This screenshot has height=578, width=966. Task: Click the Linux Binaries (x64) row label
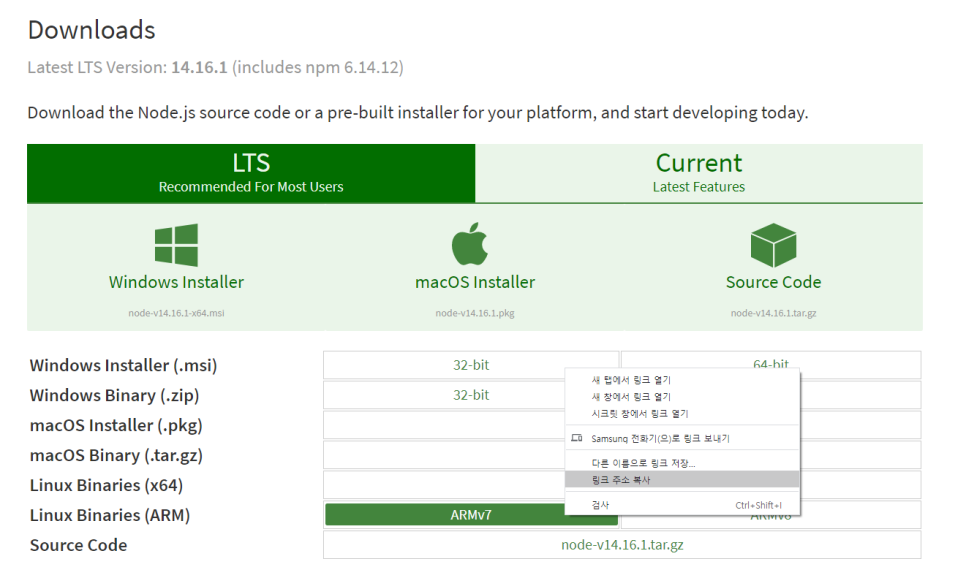pyautogui.click(x=106, y=485)
